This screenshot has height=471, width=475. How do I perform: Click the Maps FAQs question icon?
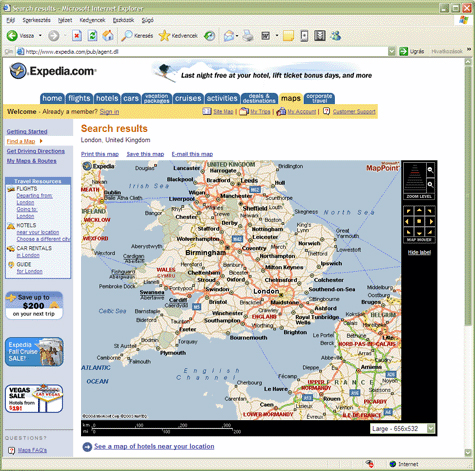coord(12,450)
